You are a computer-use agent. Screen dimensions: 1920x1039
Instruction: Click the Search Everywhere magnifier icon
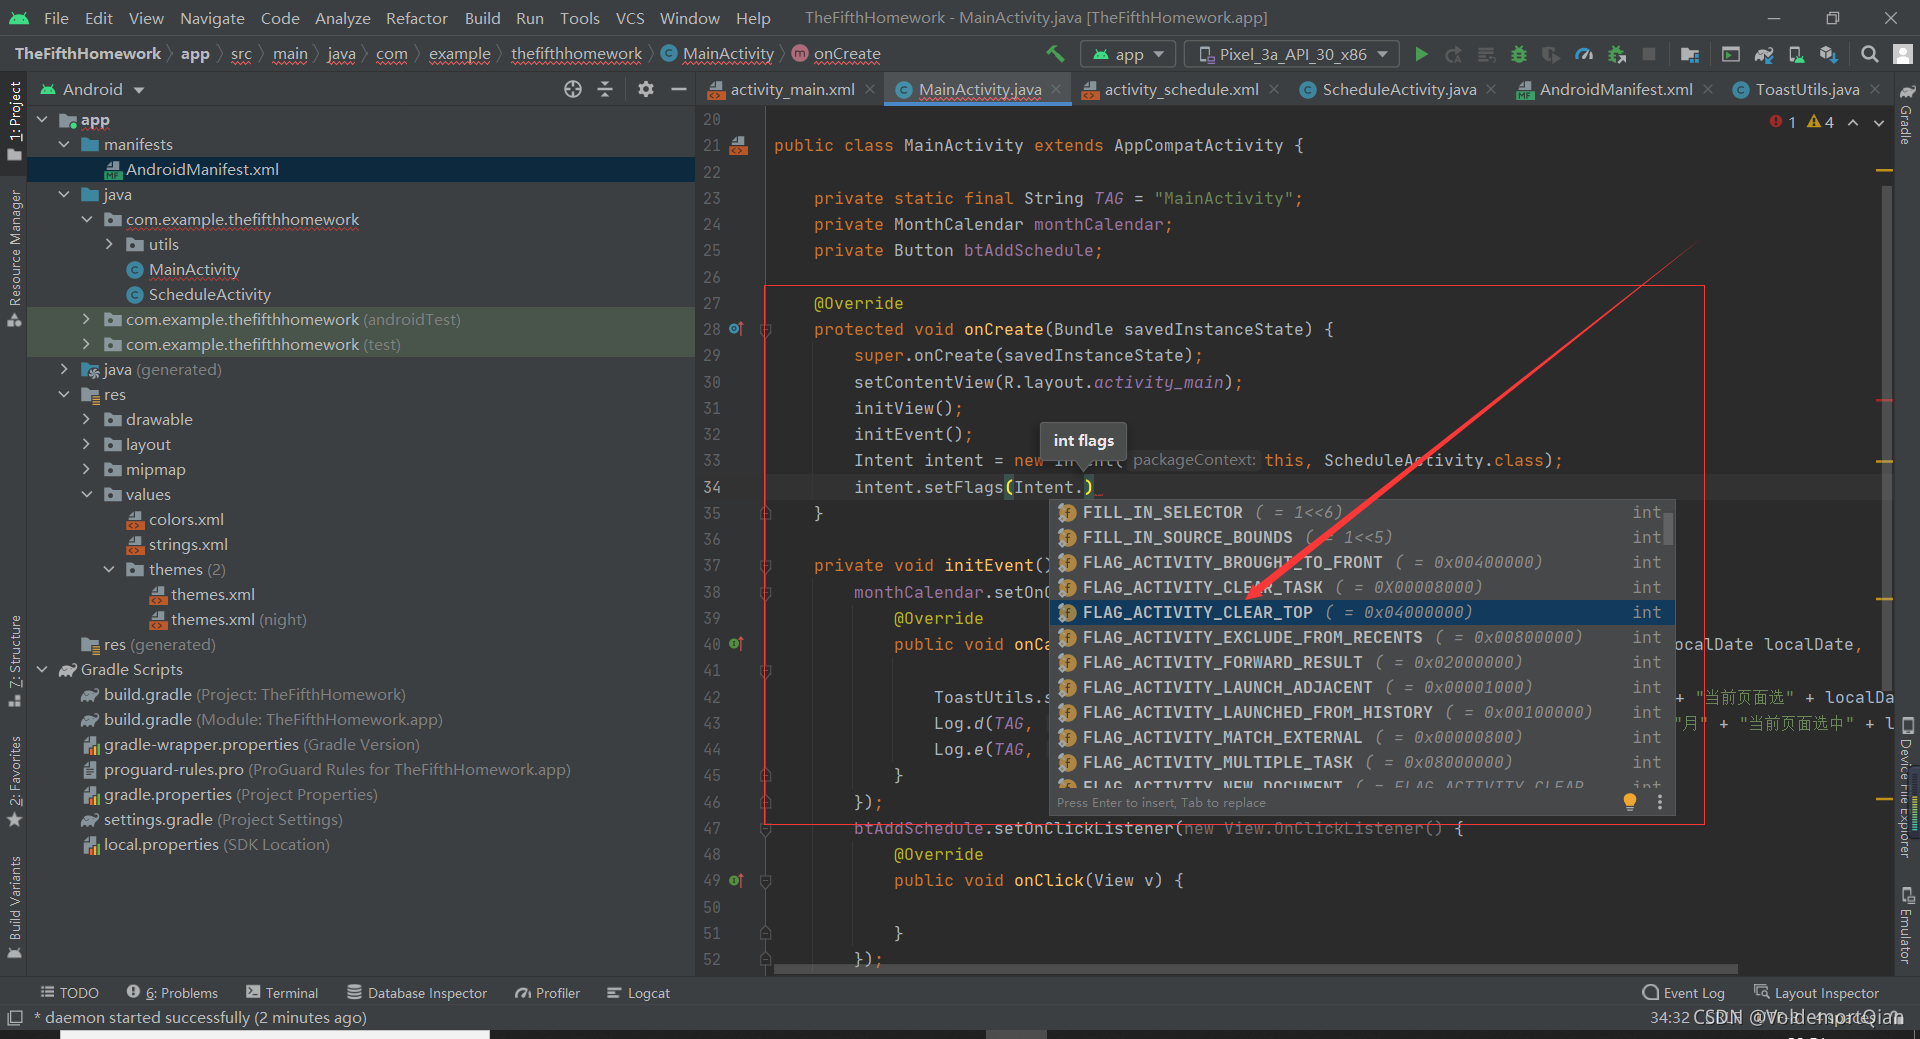tap(1869, 54)
